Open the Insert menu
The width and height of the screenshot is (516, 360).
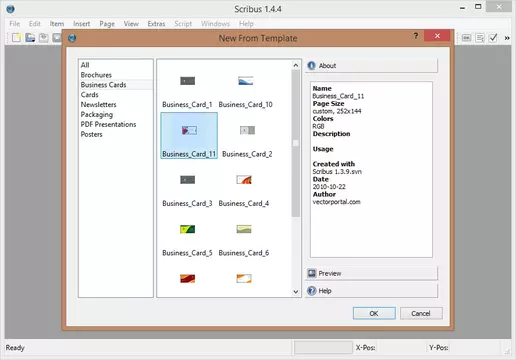[82, 24]
